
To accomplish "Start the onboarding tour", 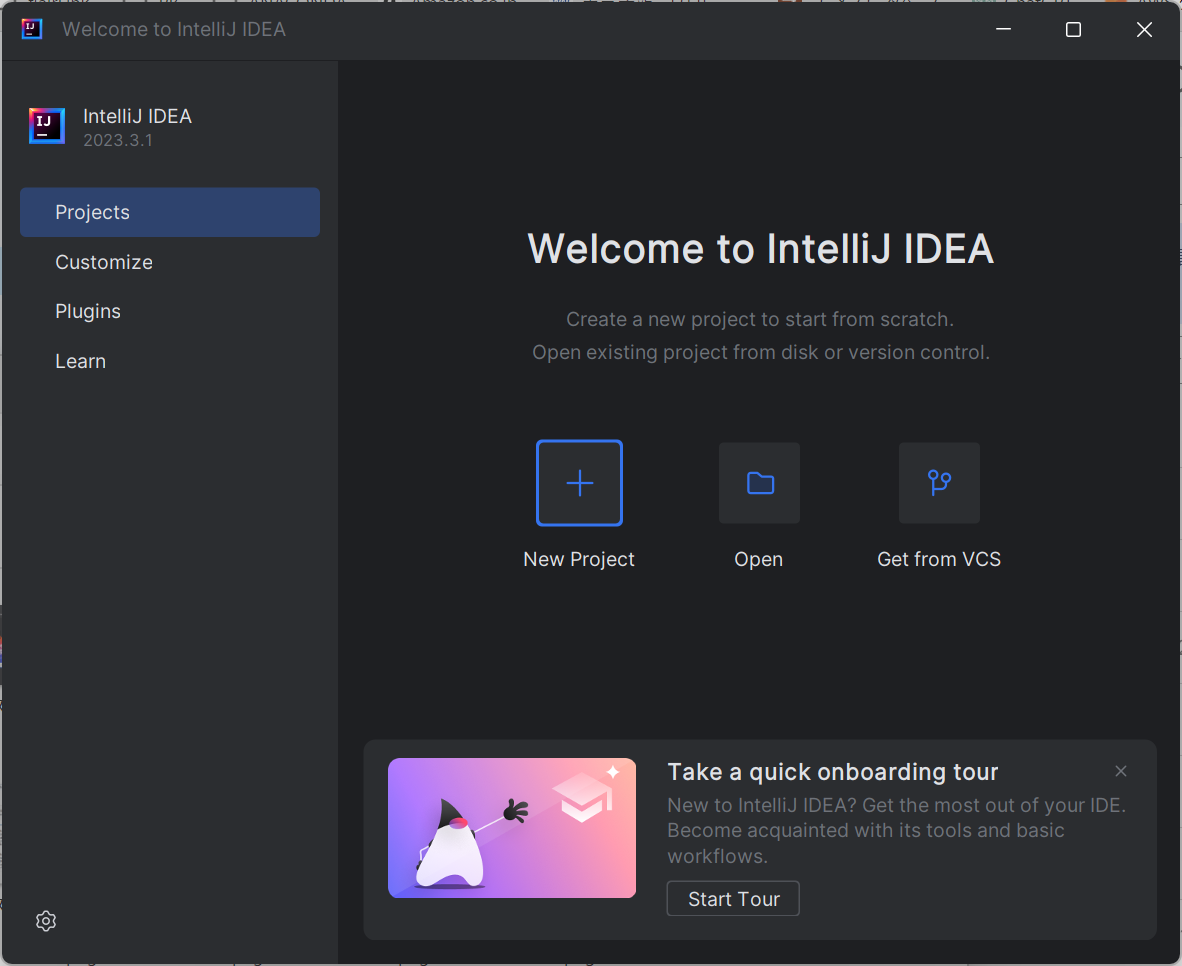I will 732,898.
